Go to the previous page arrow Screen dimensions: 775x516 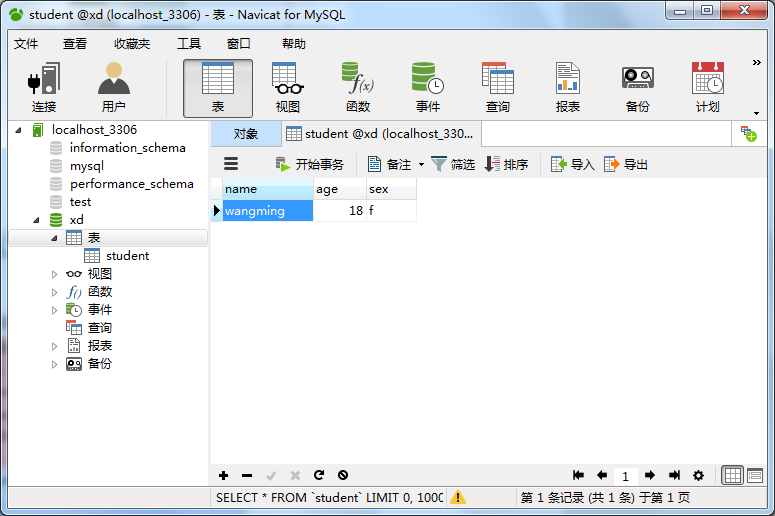tap(602, 475)
